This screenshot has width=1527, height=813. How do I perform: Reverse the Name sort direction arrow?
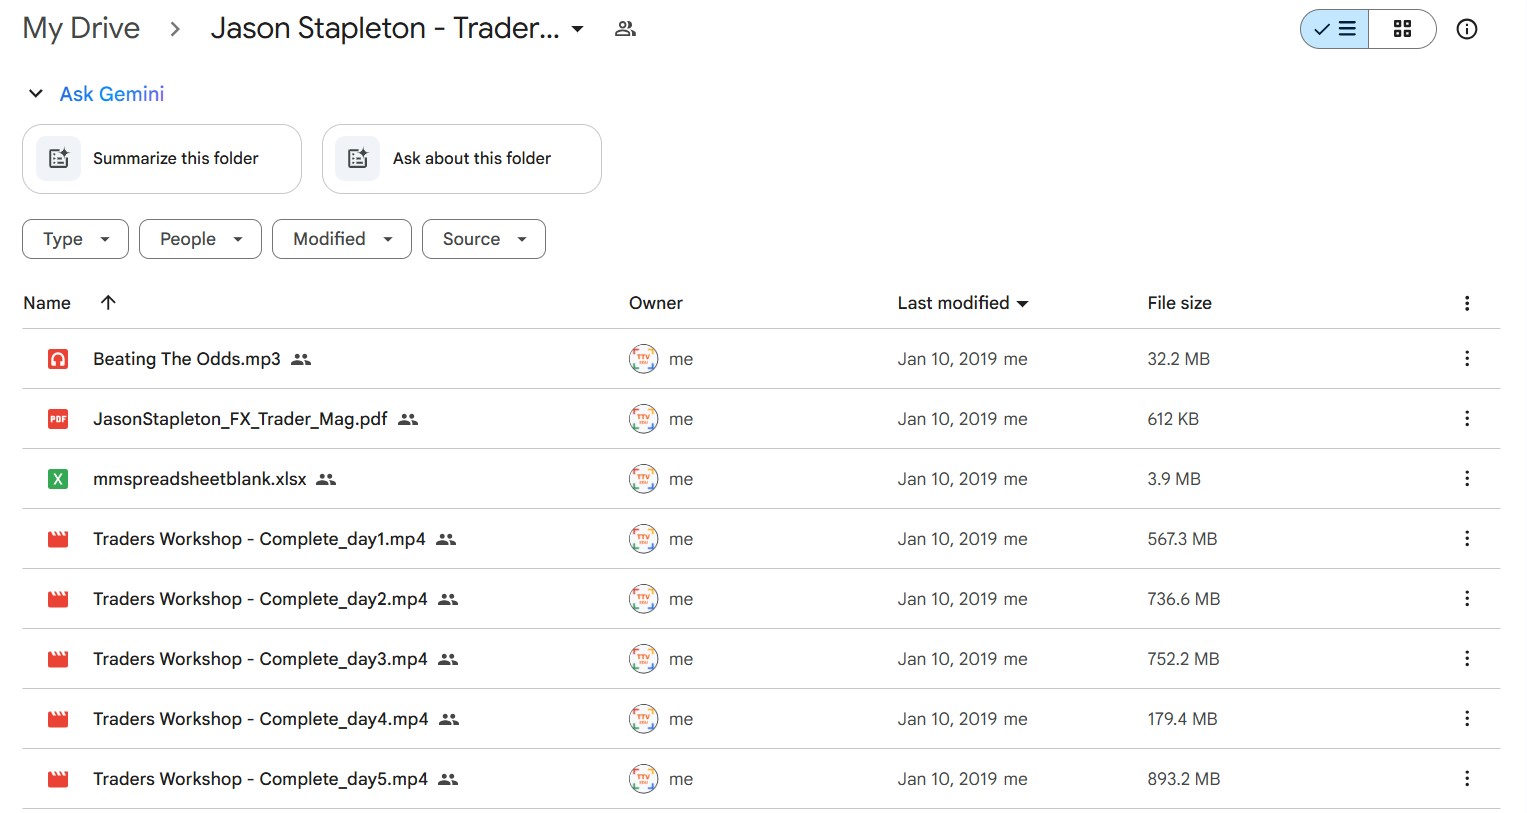point(108,302)
